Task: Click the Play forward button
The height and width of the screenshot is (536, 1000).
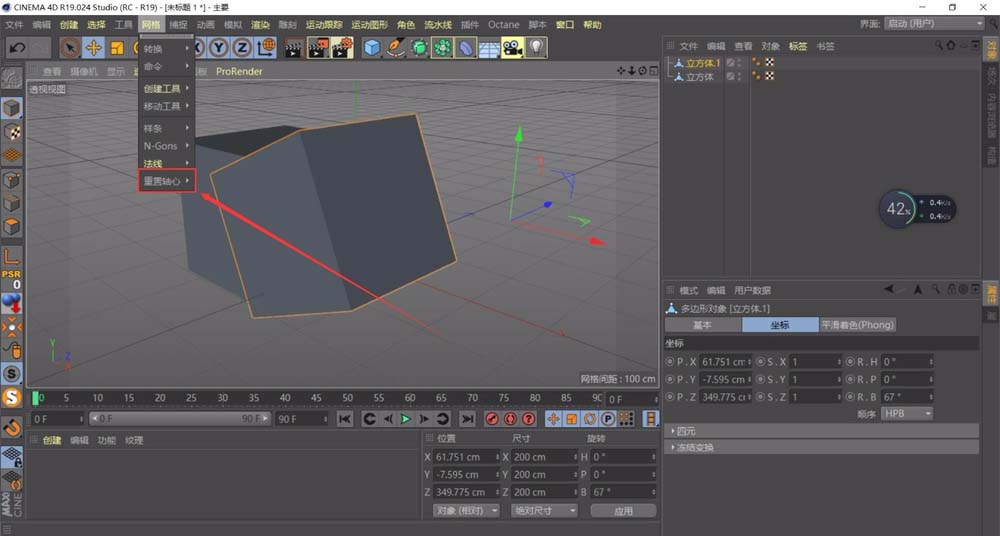Action: 406,419
